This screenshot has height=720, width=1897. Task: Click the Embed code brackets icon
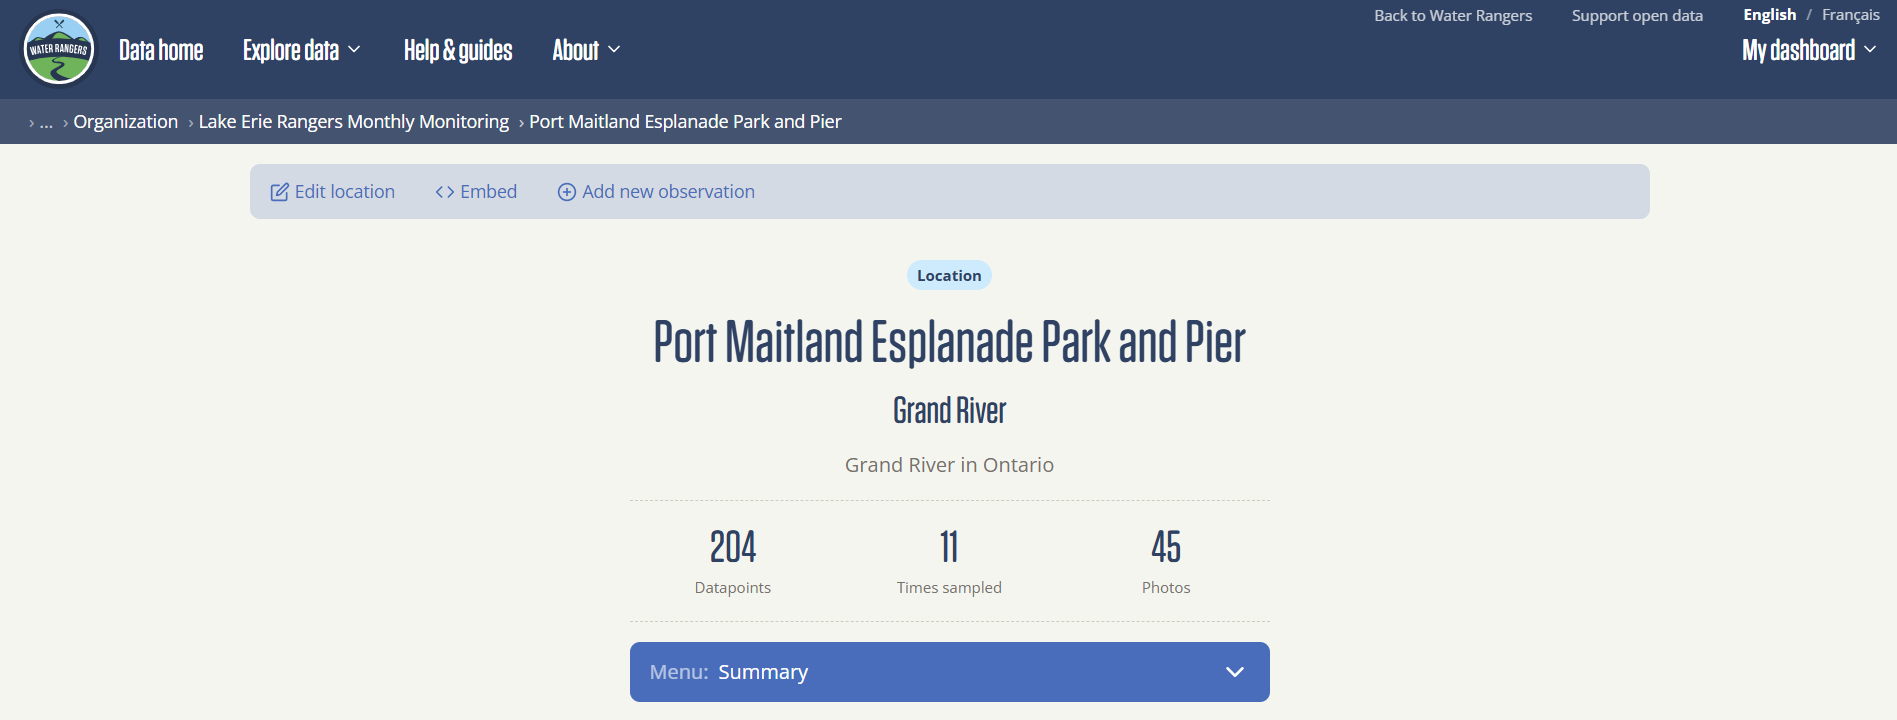coord(445,192)
